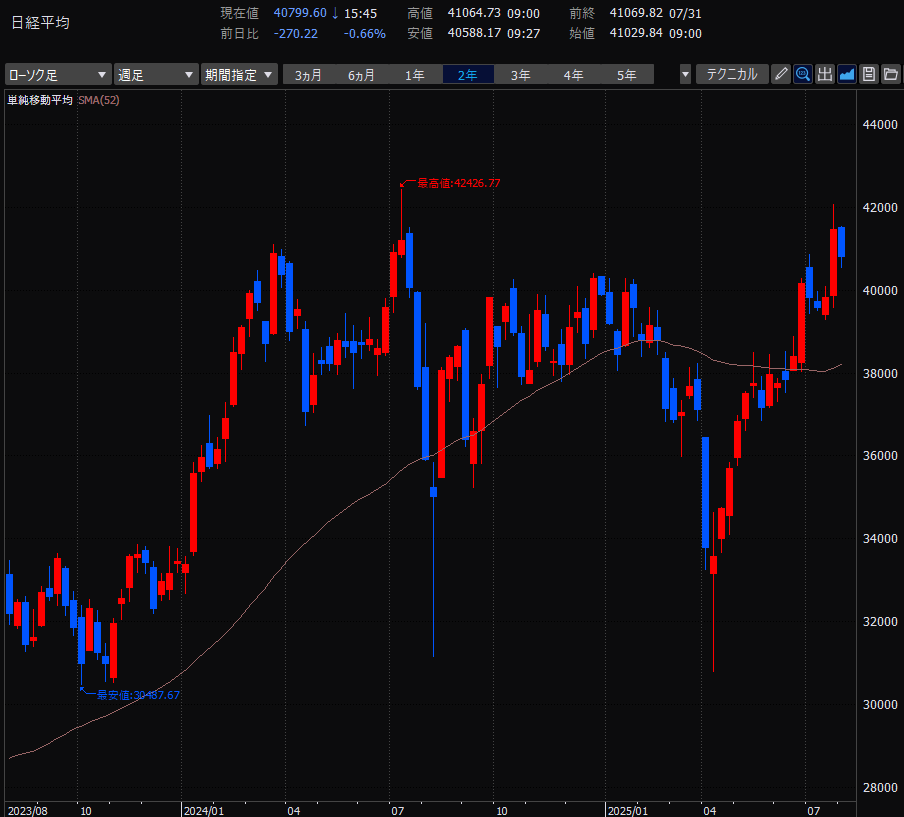Click the 40000 price axis label
This screenshot has height=817, width=904.
point(880,291)
